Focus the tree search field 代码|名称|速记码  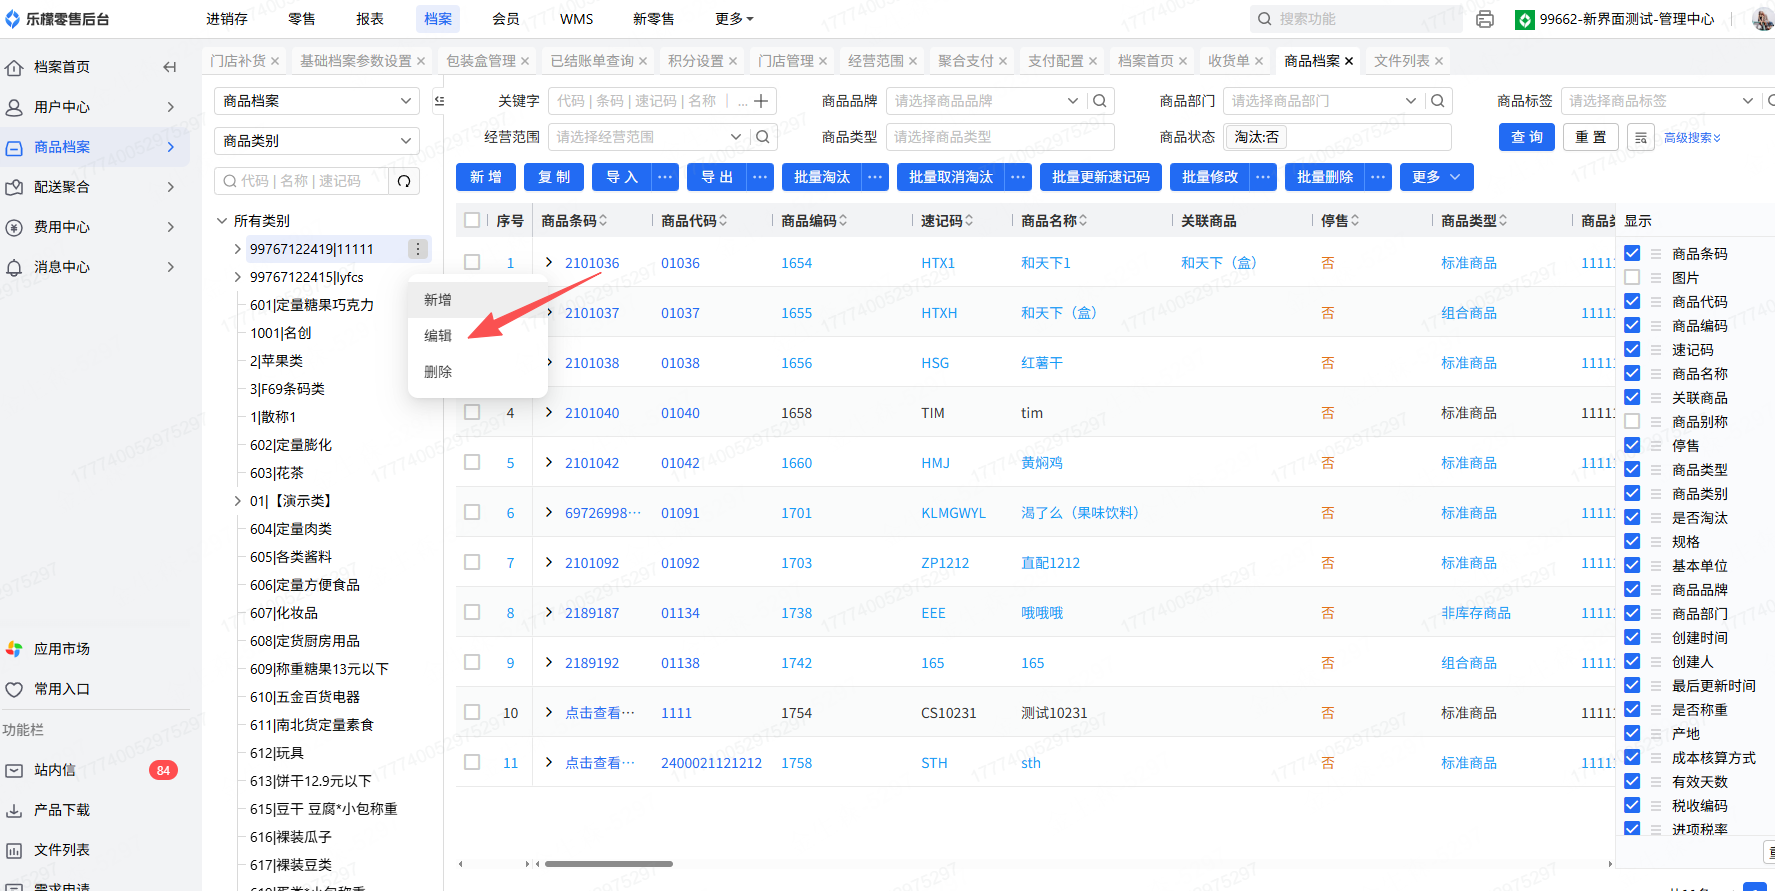301,181
